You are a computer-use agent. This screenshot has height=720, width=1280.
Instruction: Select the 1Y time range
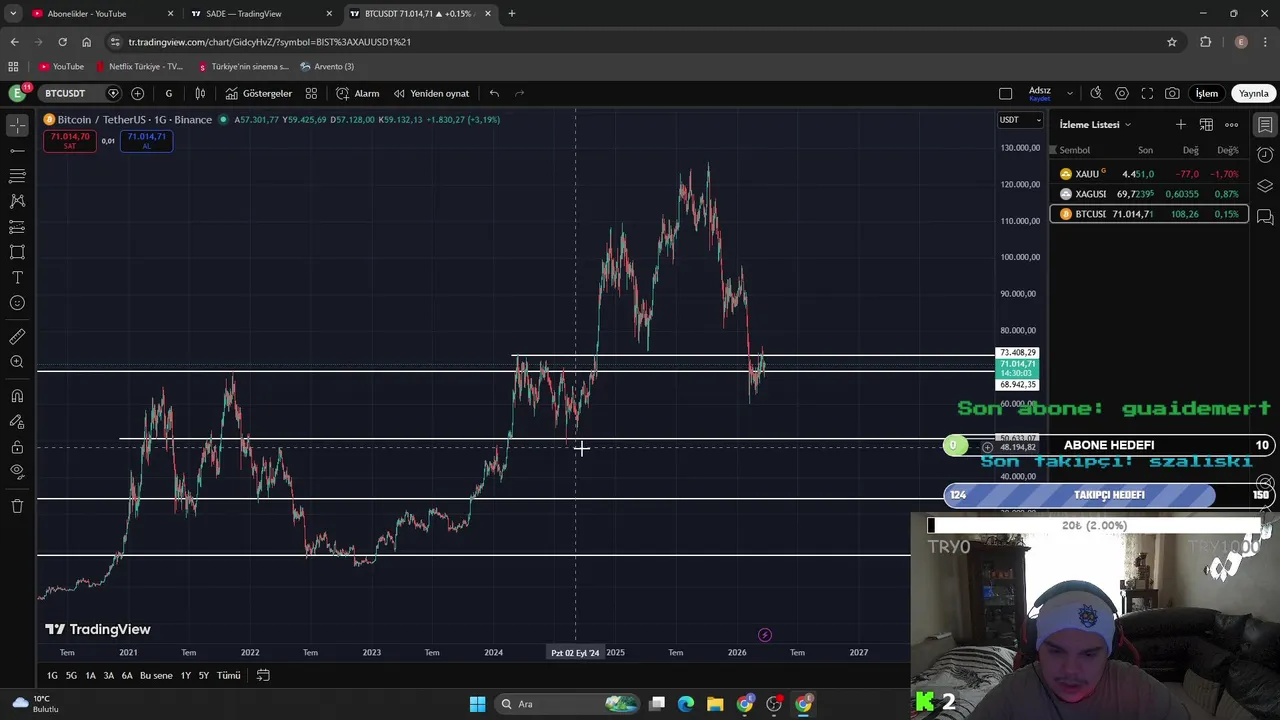tap(185, 676)
